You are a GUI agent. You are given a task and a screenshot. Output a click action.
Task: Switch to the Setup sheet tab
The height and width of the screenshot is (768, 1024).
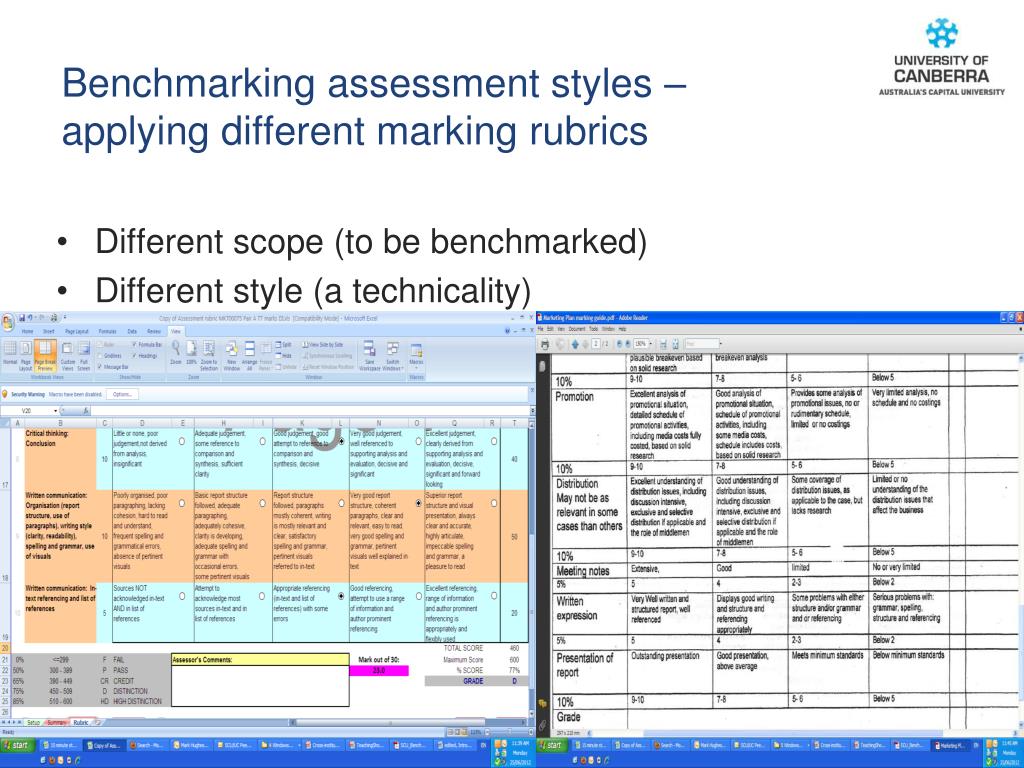point(33,723)
